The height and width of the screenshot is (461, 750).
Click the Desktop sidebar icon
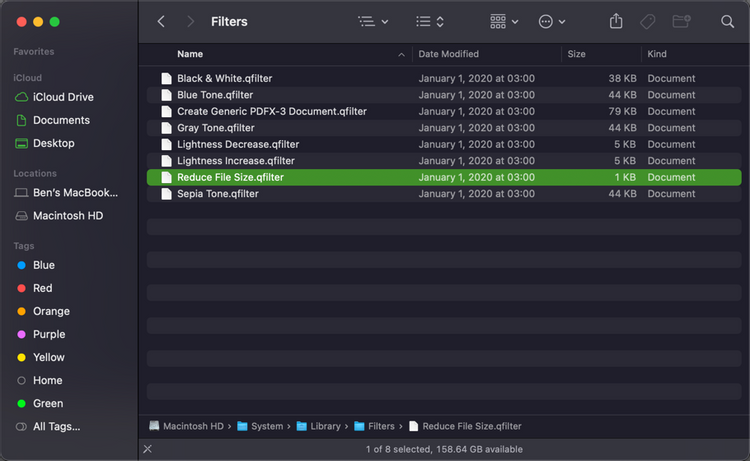22,143
